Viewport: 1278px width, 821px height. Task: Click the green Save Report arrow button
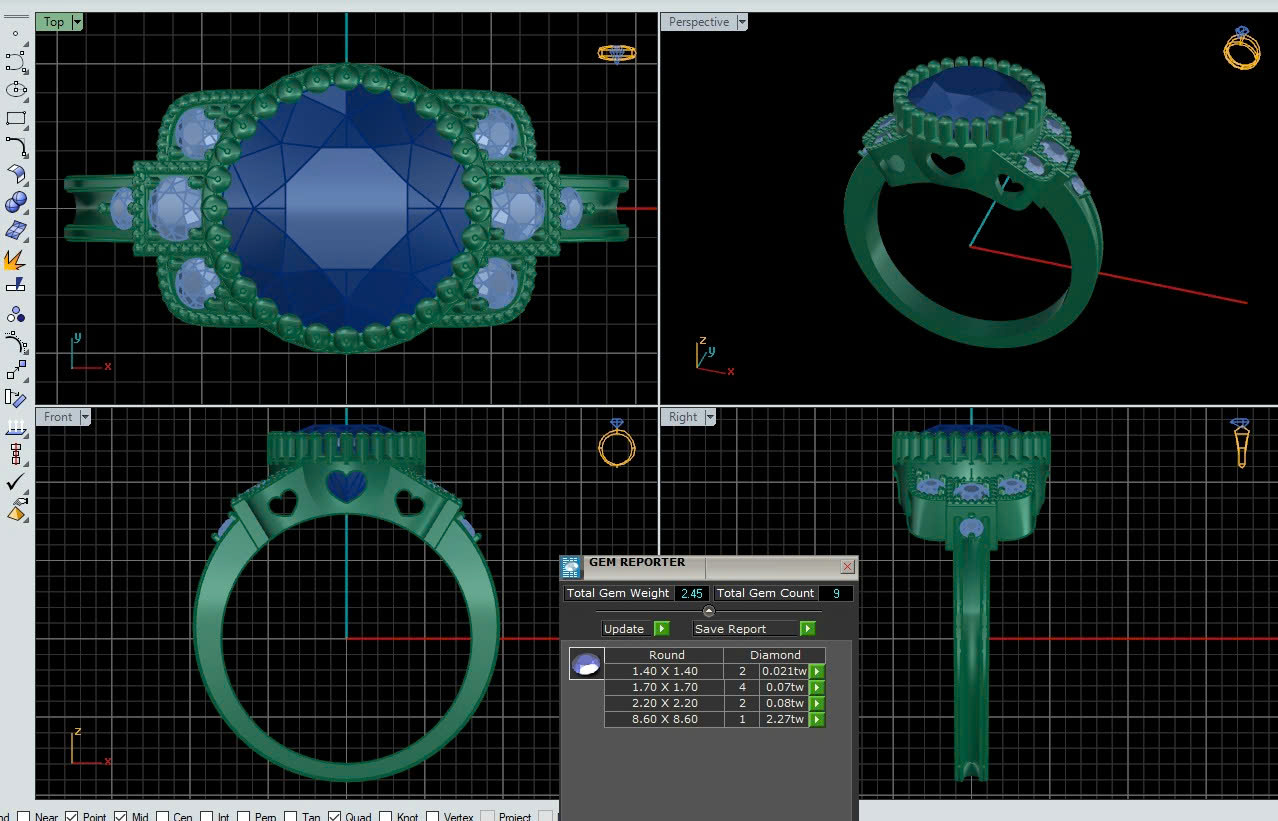coord(807,629)
